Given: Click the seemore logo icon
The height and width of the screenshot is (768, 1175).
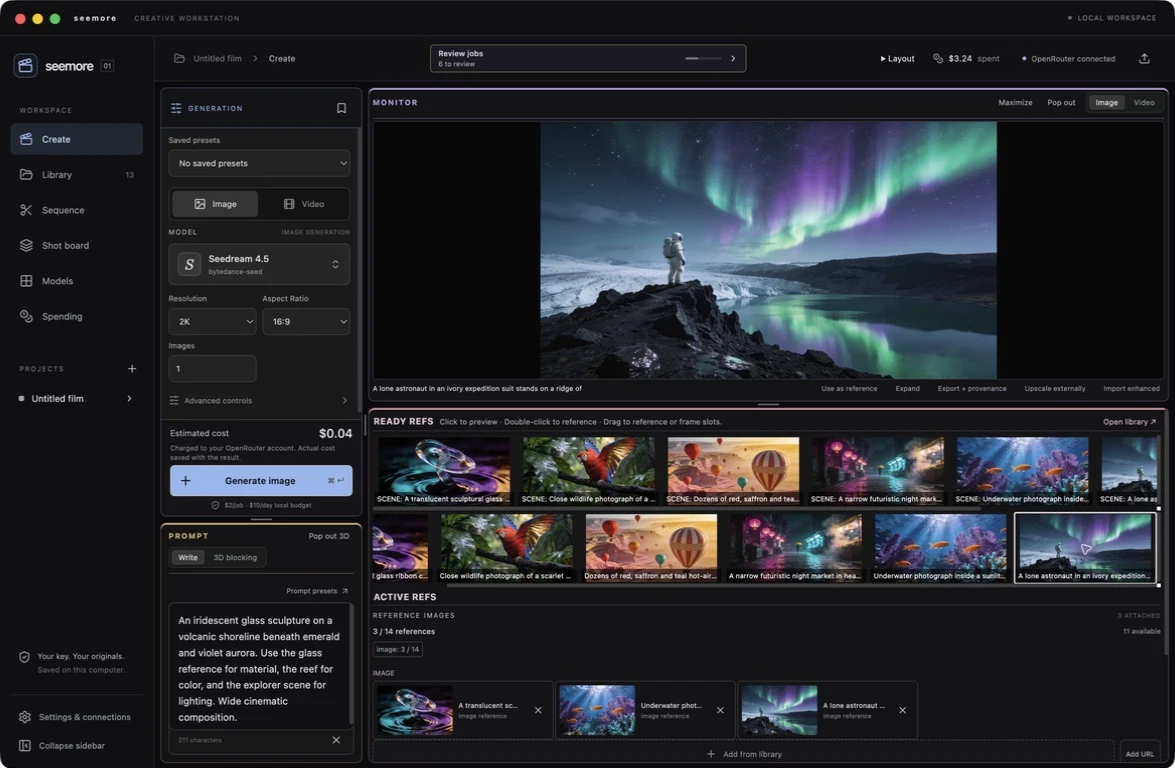Looking at the screenshot, I should coord(25,66).
